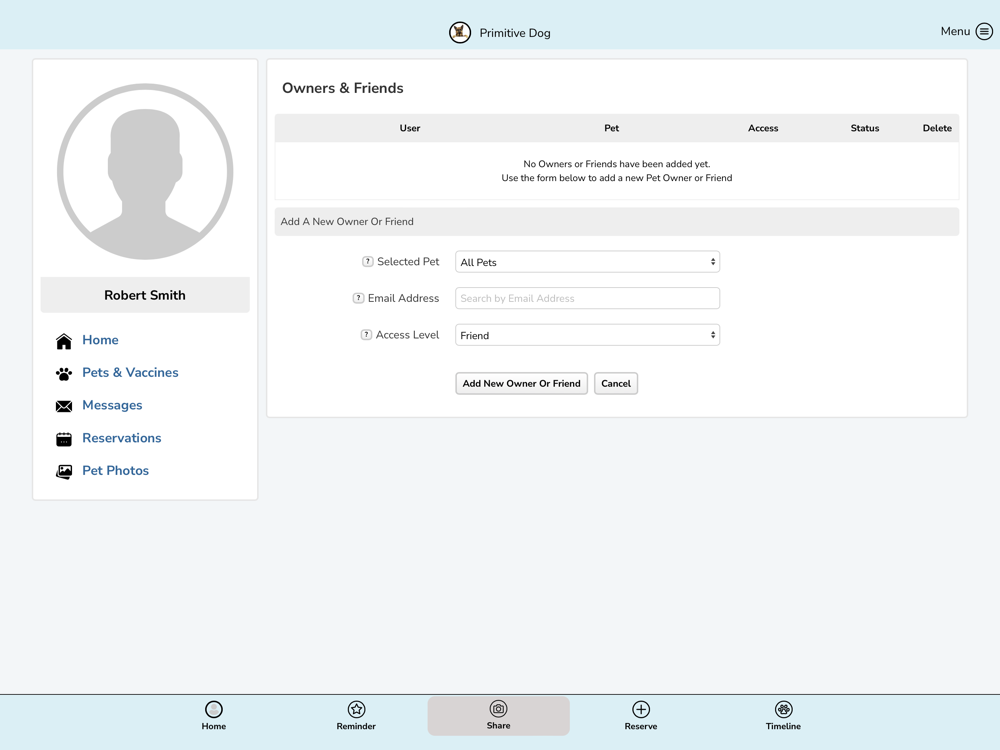Click the help icon next to Access Level
This screenshot has height=750, width=1000.
[x=366, y=335]
